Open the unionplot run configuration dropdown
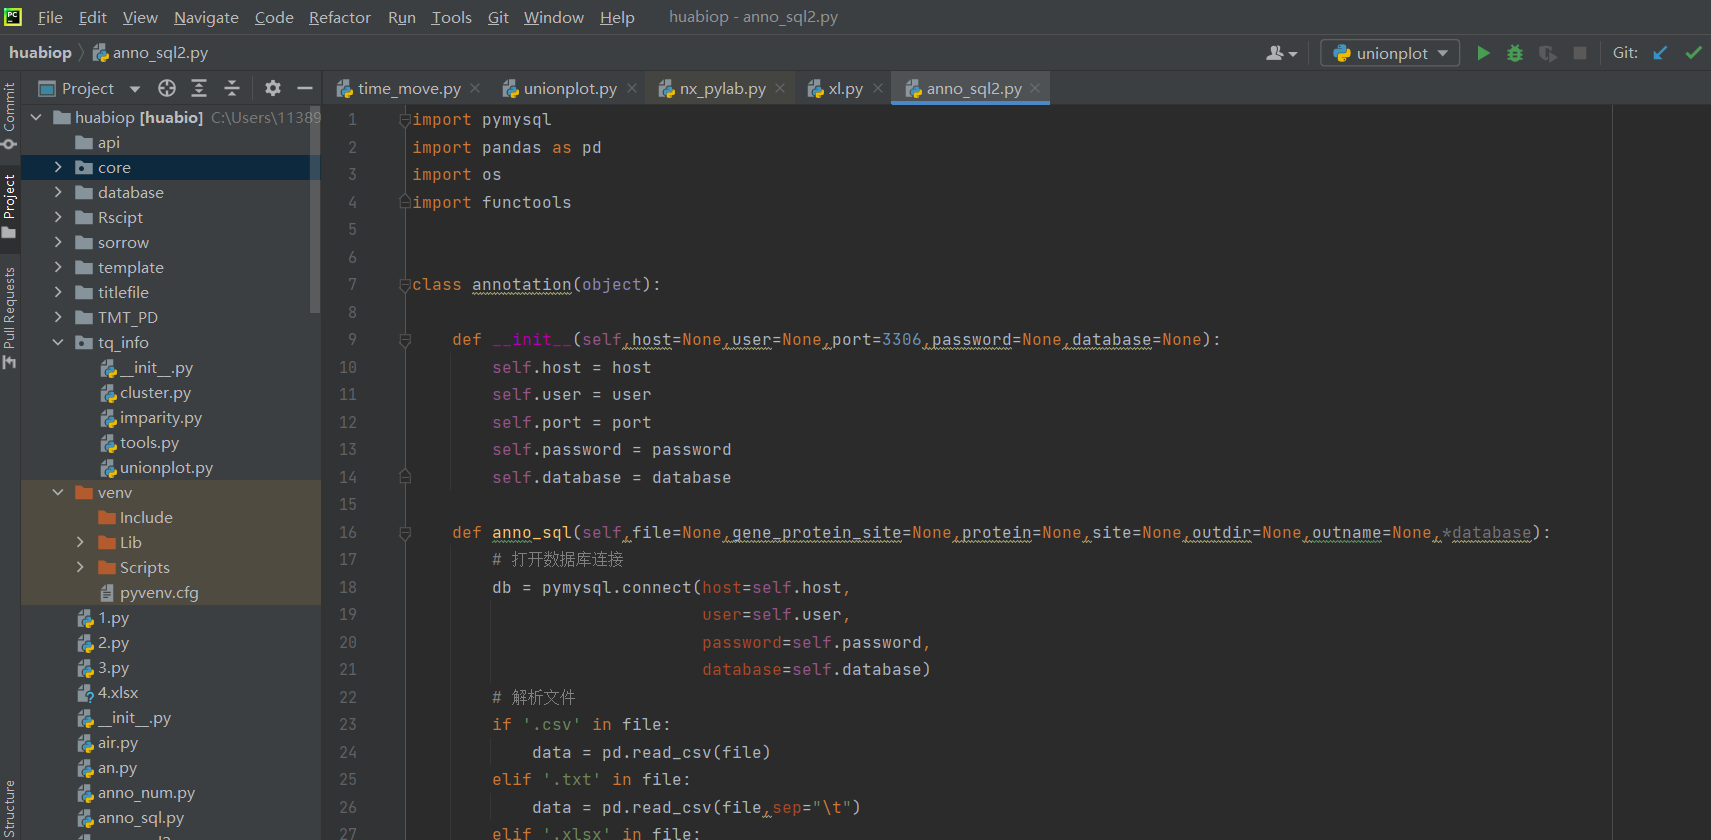Image resolution: width=1711 pixels, height=840 pixels. tap(1390, 53)
